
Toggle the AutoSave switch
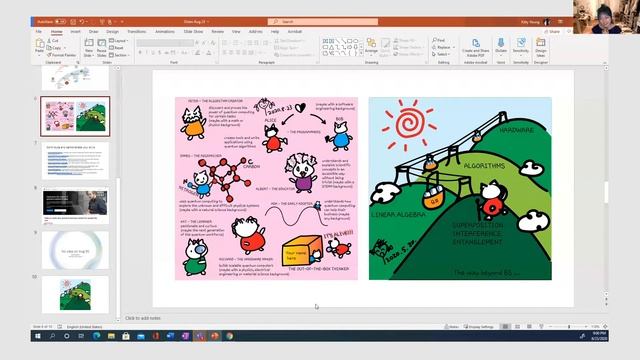pyautogui.click(x=60, y=22)
